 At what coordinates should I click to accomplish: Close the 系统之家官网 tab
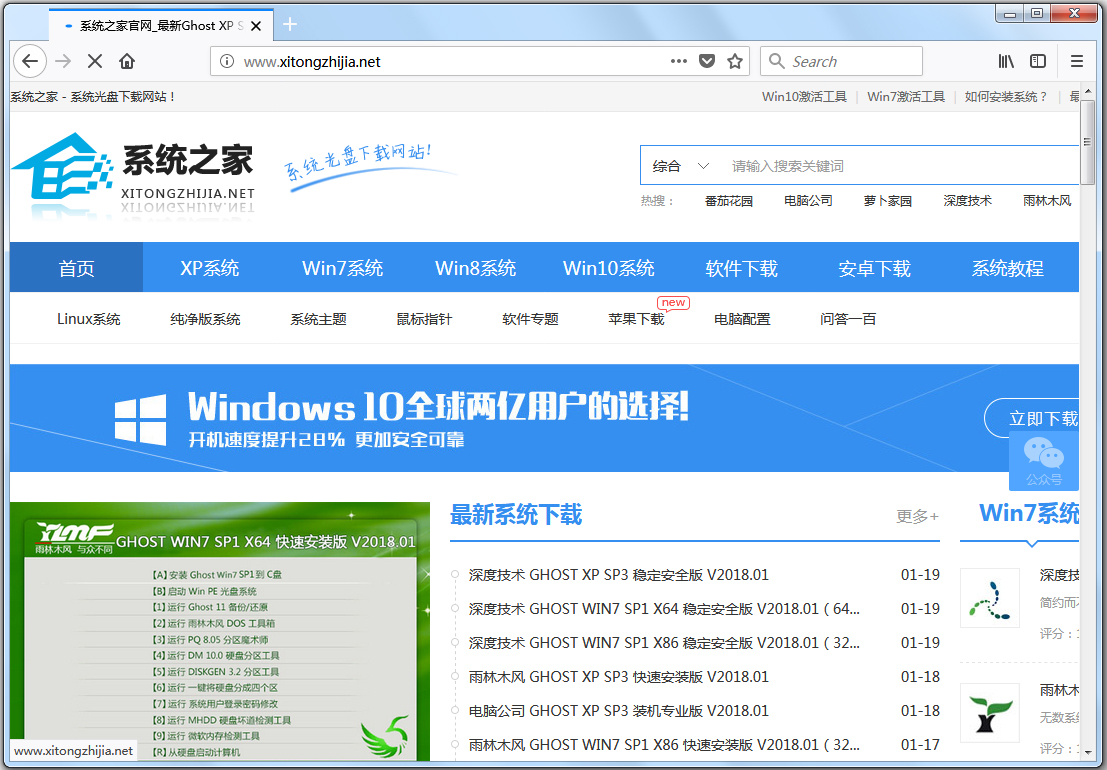(256, 26)
